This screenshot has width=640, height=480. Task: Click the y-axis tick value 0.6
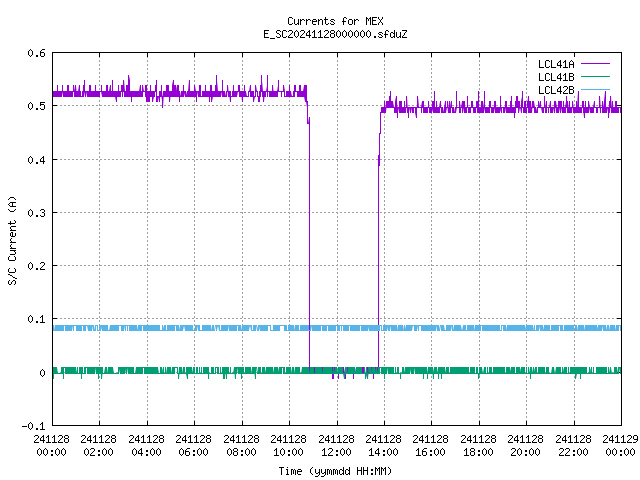(36, 53)
